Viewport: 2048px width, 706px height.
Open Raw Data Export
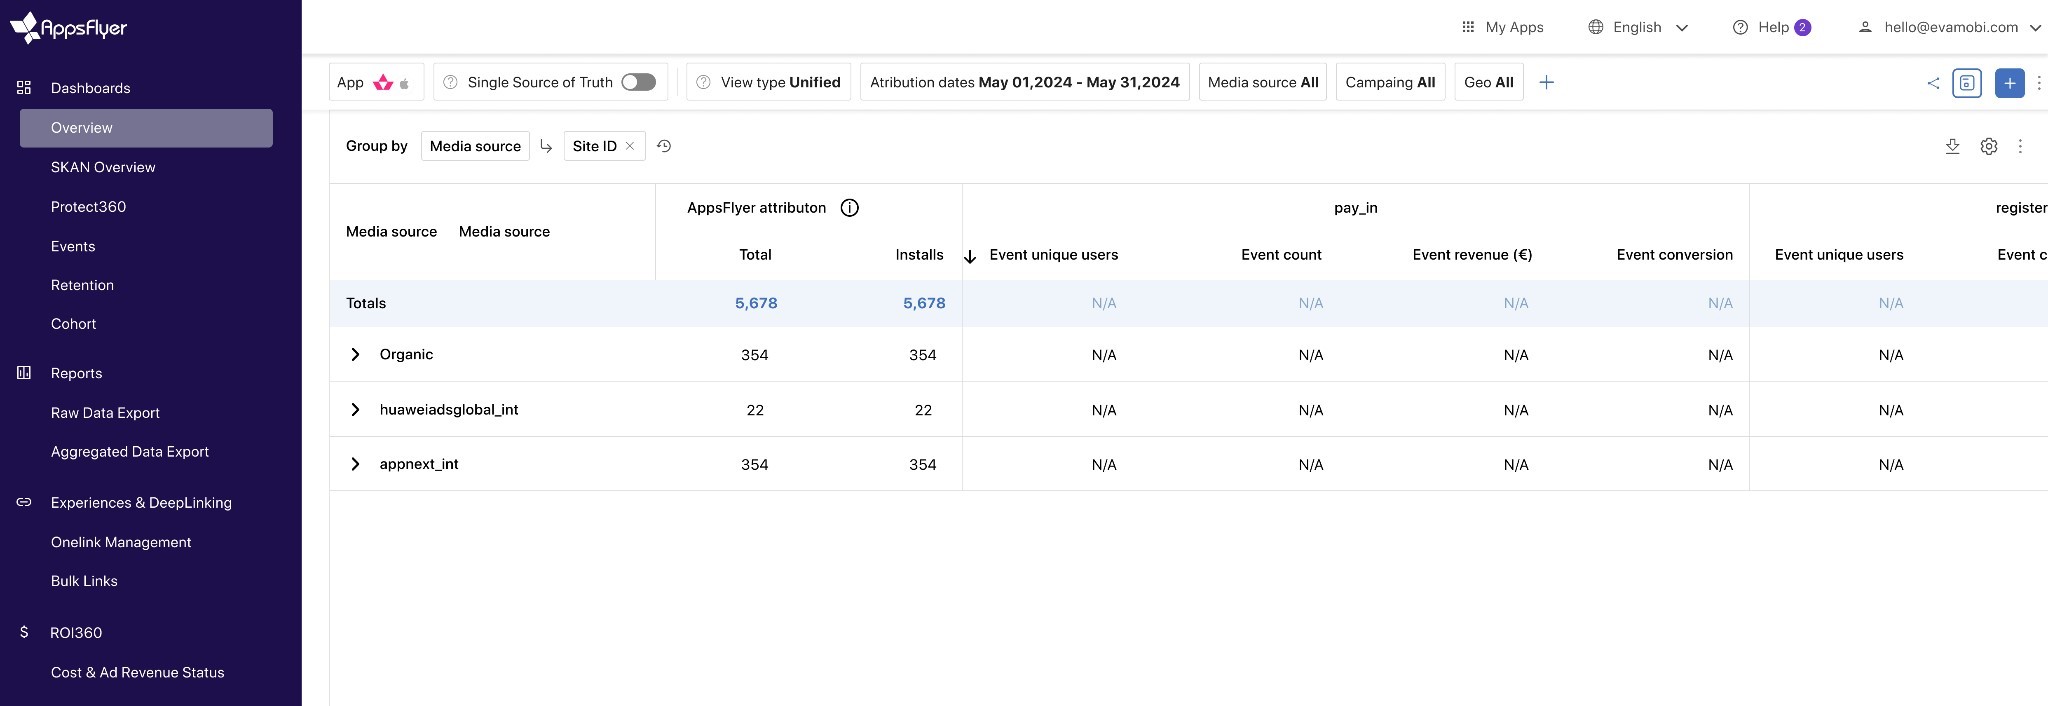click(105, 413)
